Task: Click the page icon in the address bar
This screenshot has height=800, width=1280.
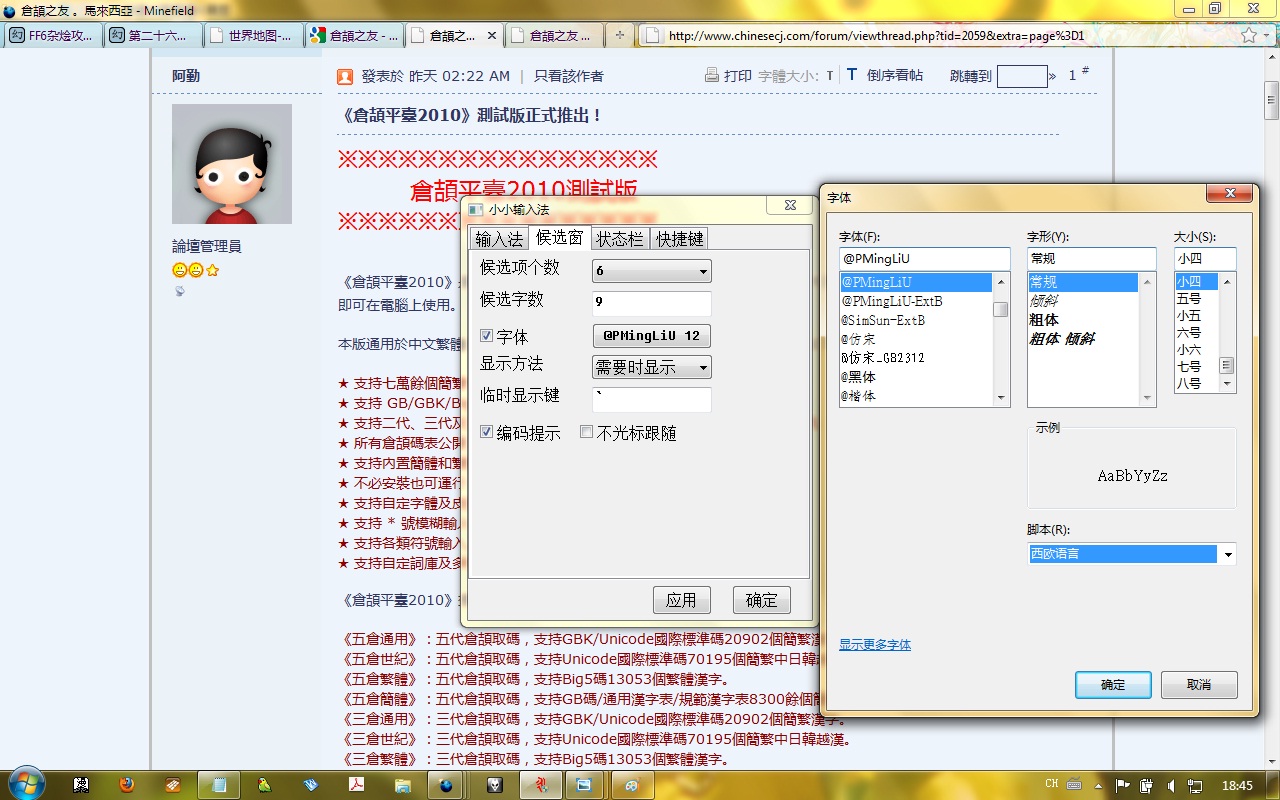Action: [x=650, y=35]
